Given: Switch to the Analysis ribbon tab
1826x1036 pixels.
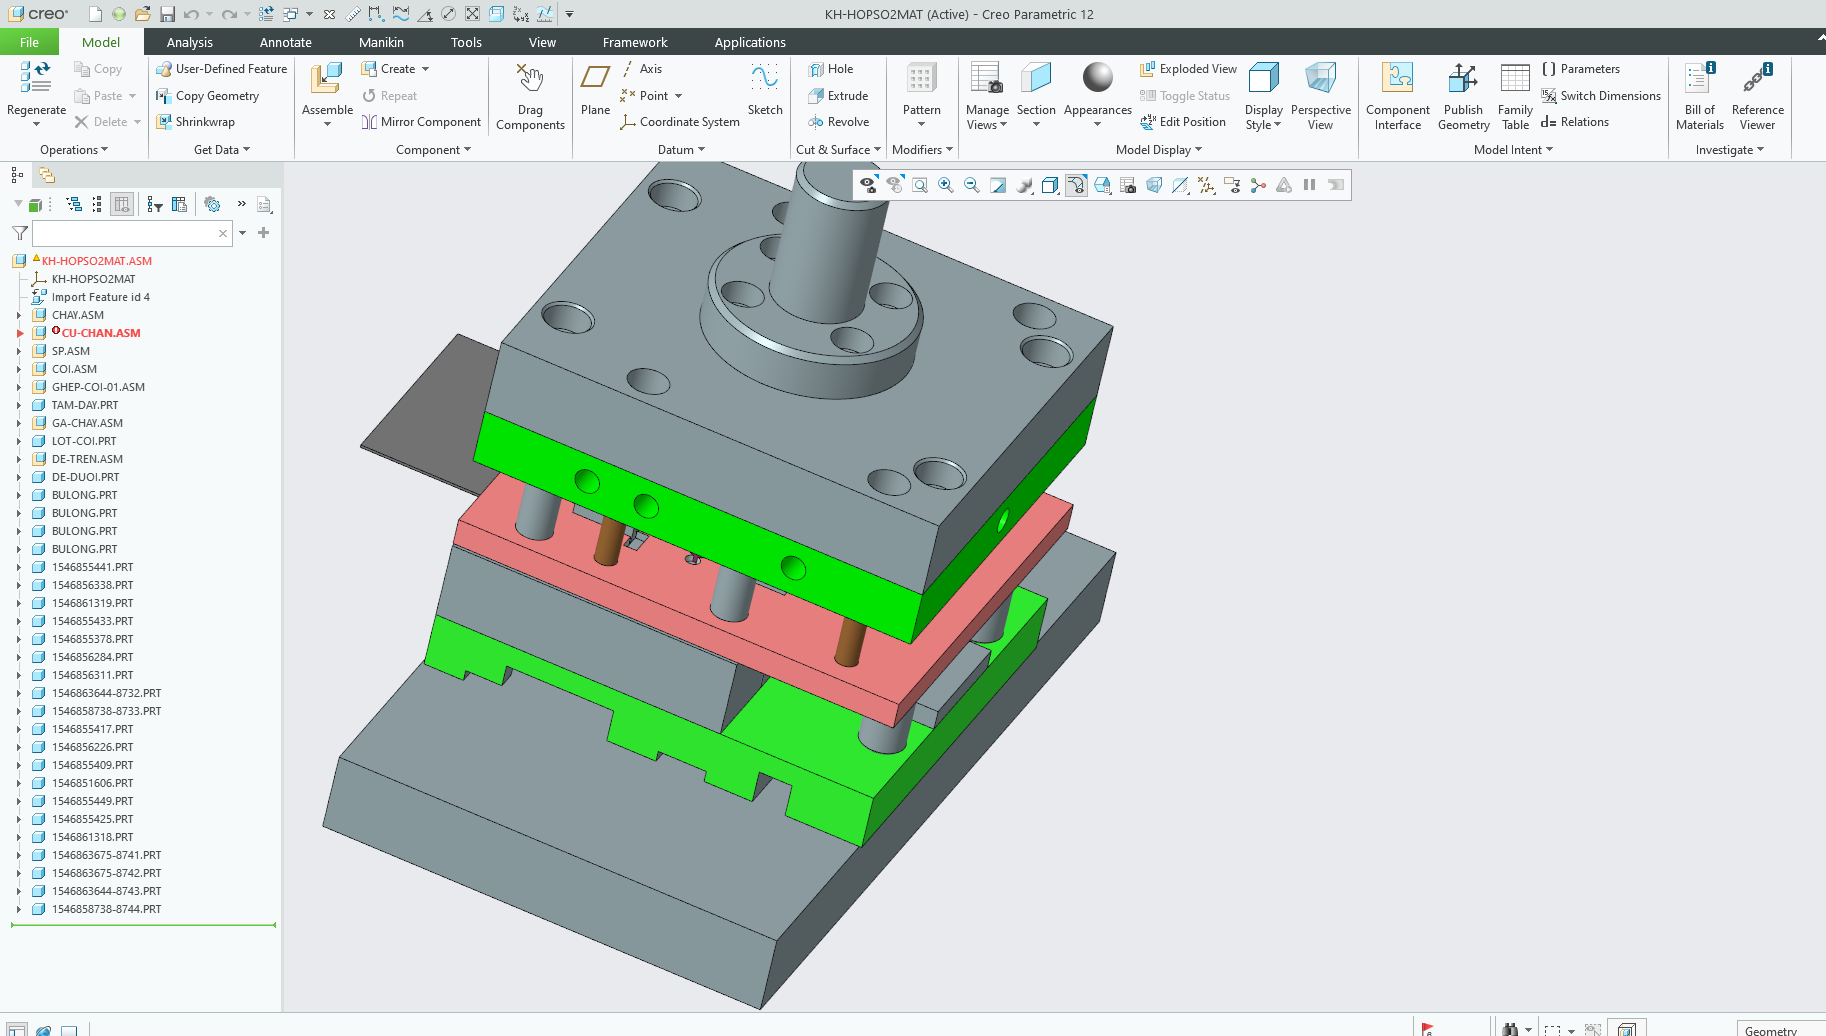Looking at the screenshot, I should click(x=189, y=42).
